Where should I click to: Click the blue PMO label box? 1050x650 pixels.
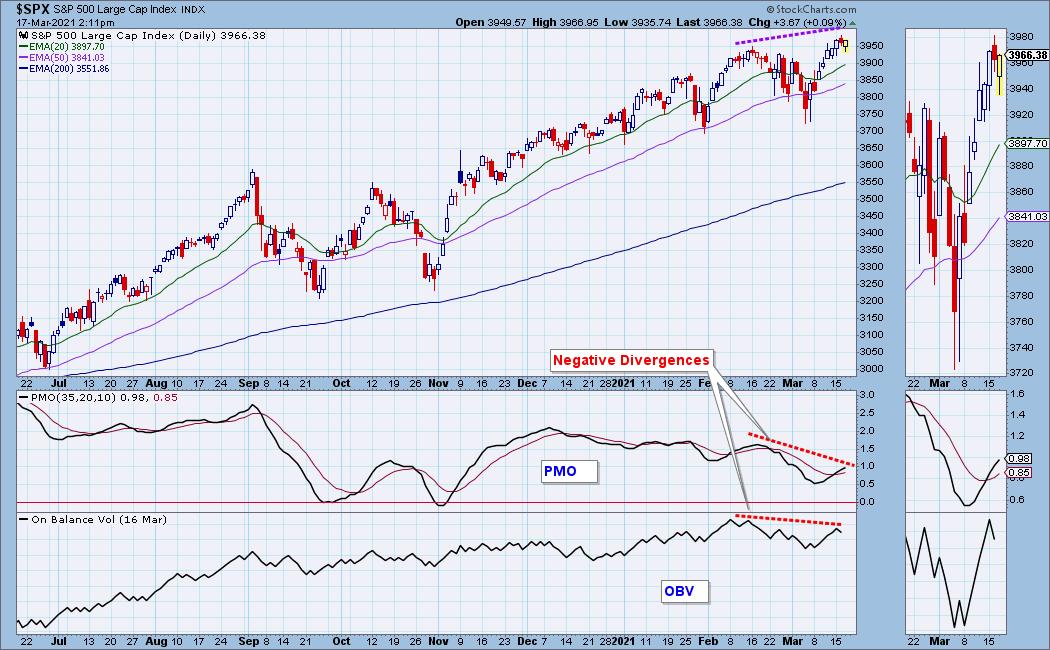point(569,471)
